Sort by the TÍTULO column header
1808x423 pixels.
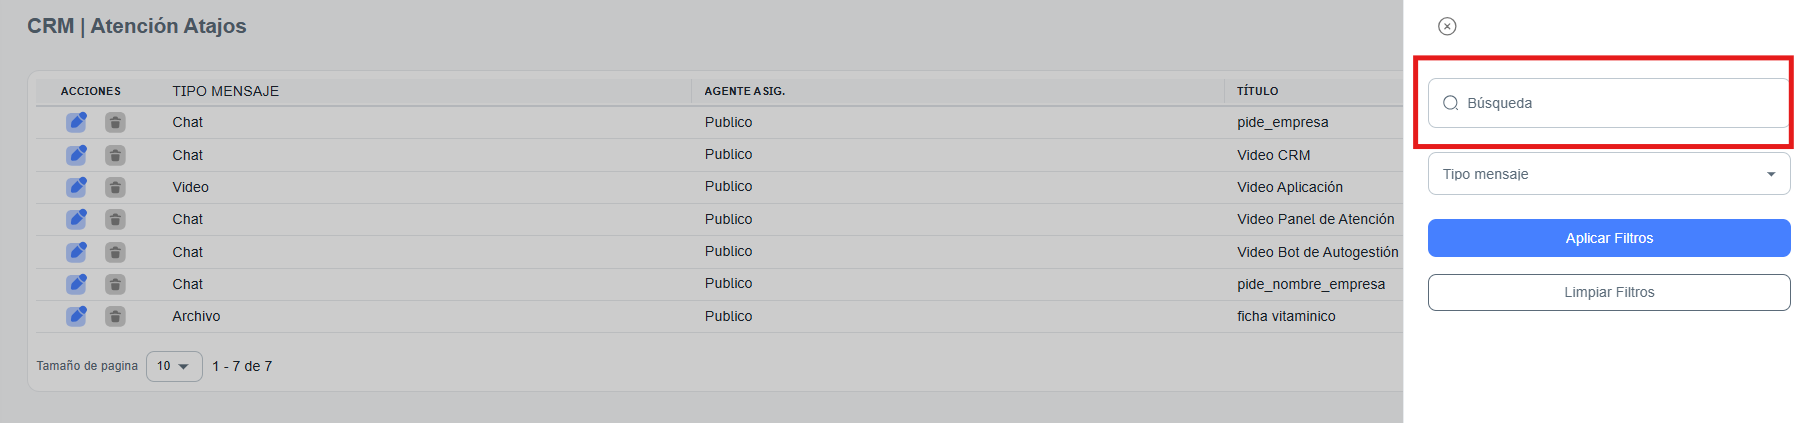click(x=1257, y=91)
